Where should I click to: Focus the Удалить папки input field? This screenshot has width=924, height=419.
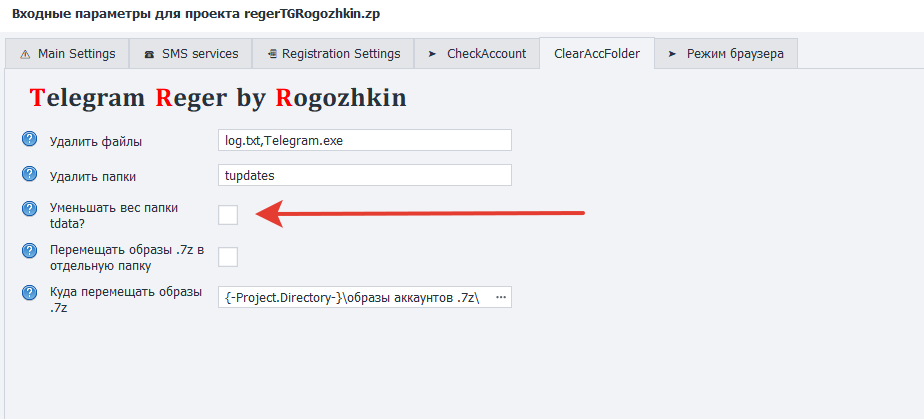coord(365,175)
